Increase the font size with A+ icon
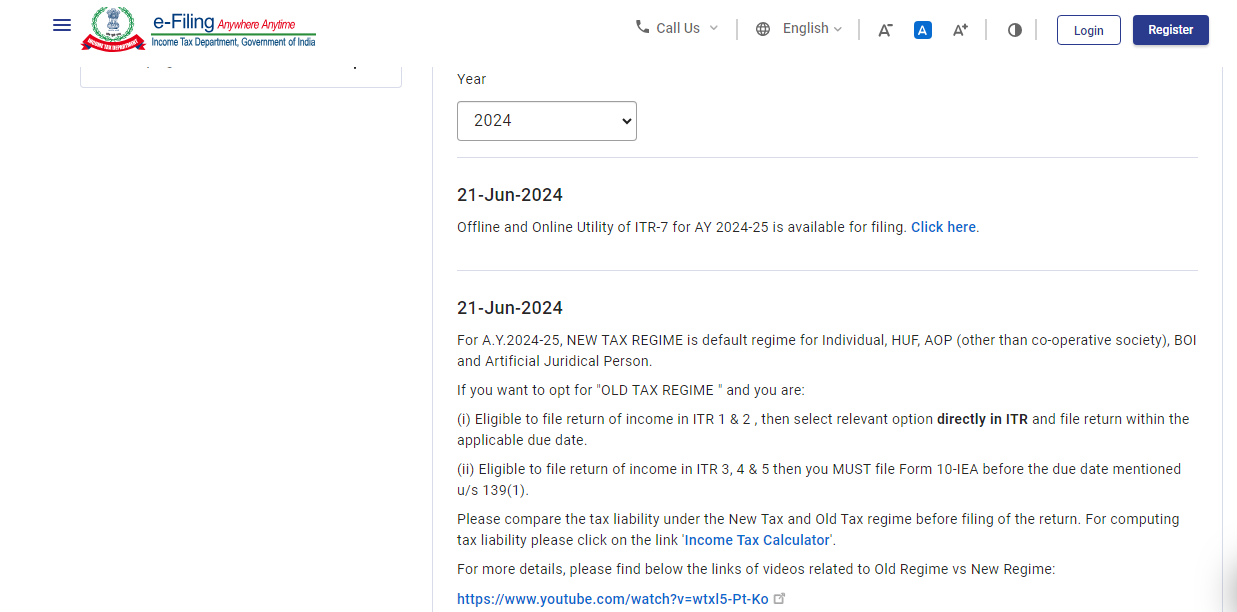 (x=960, y=30)
